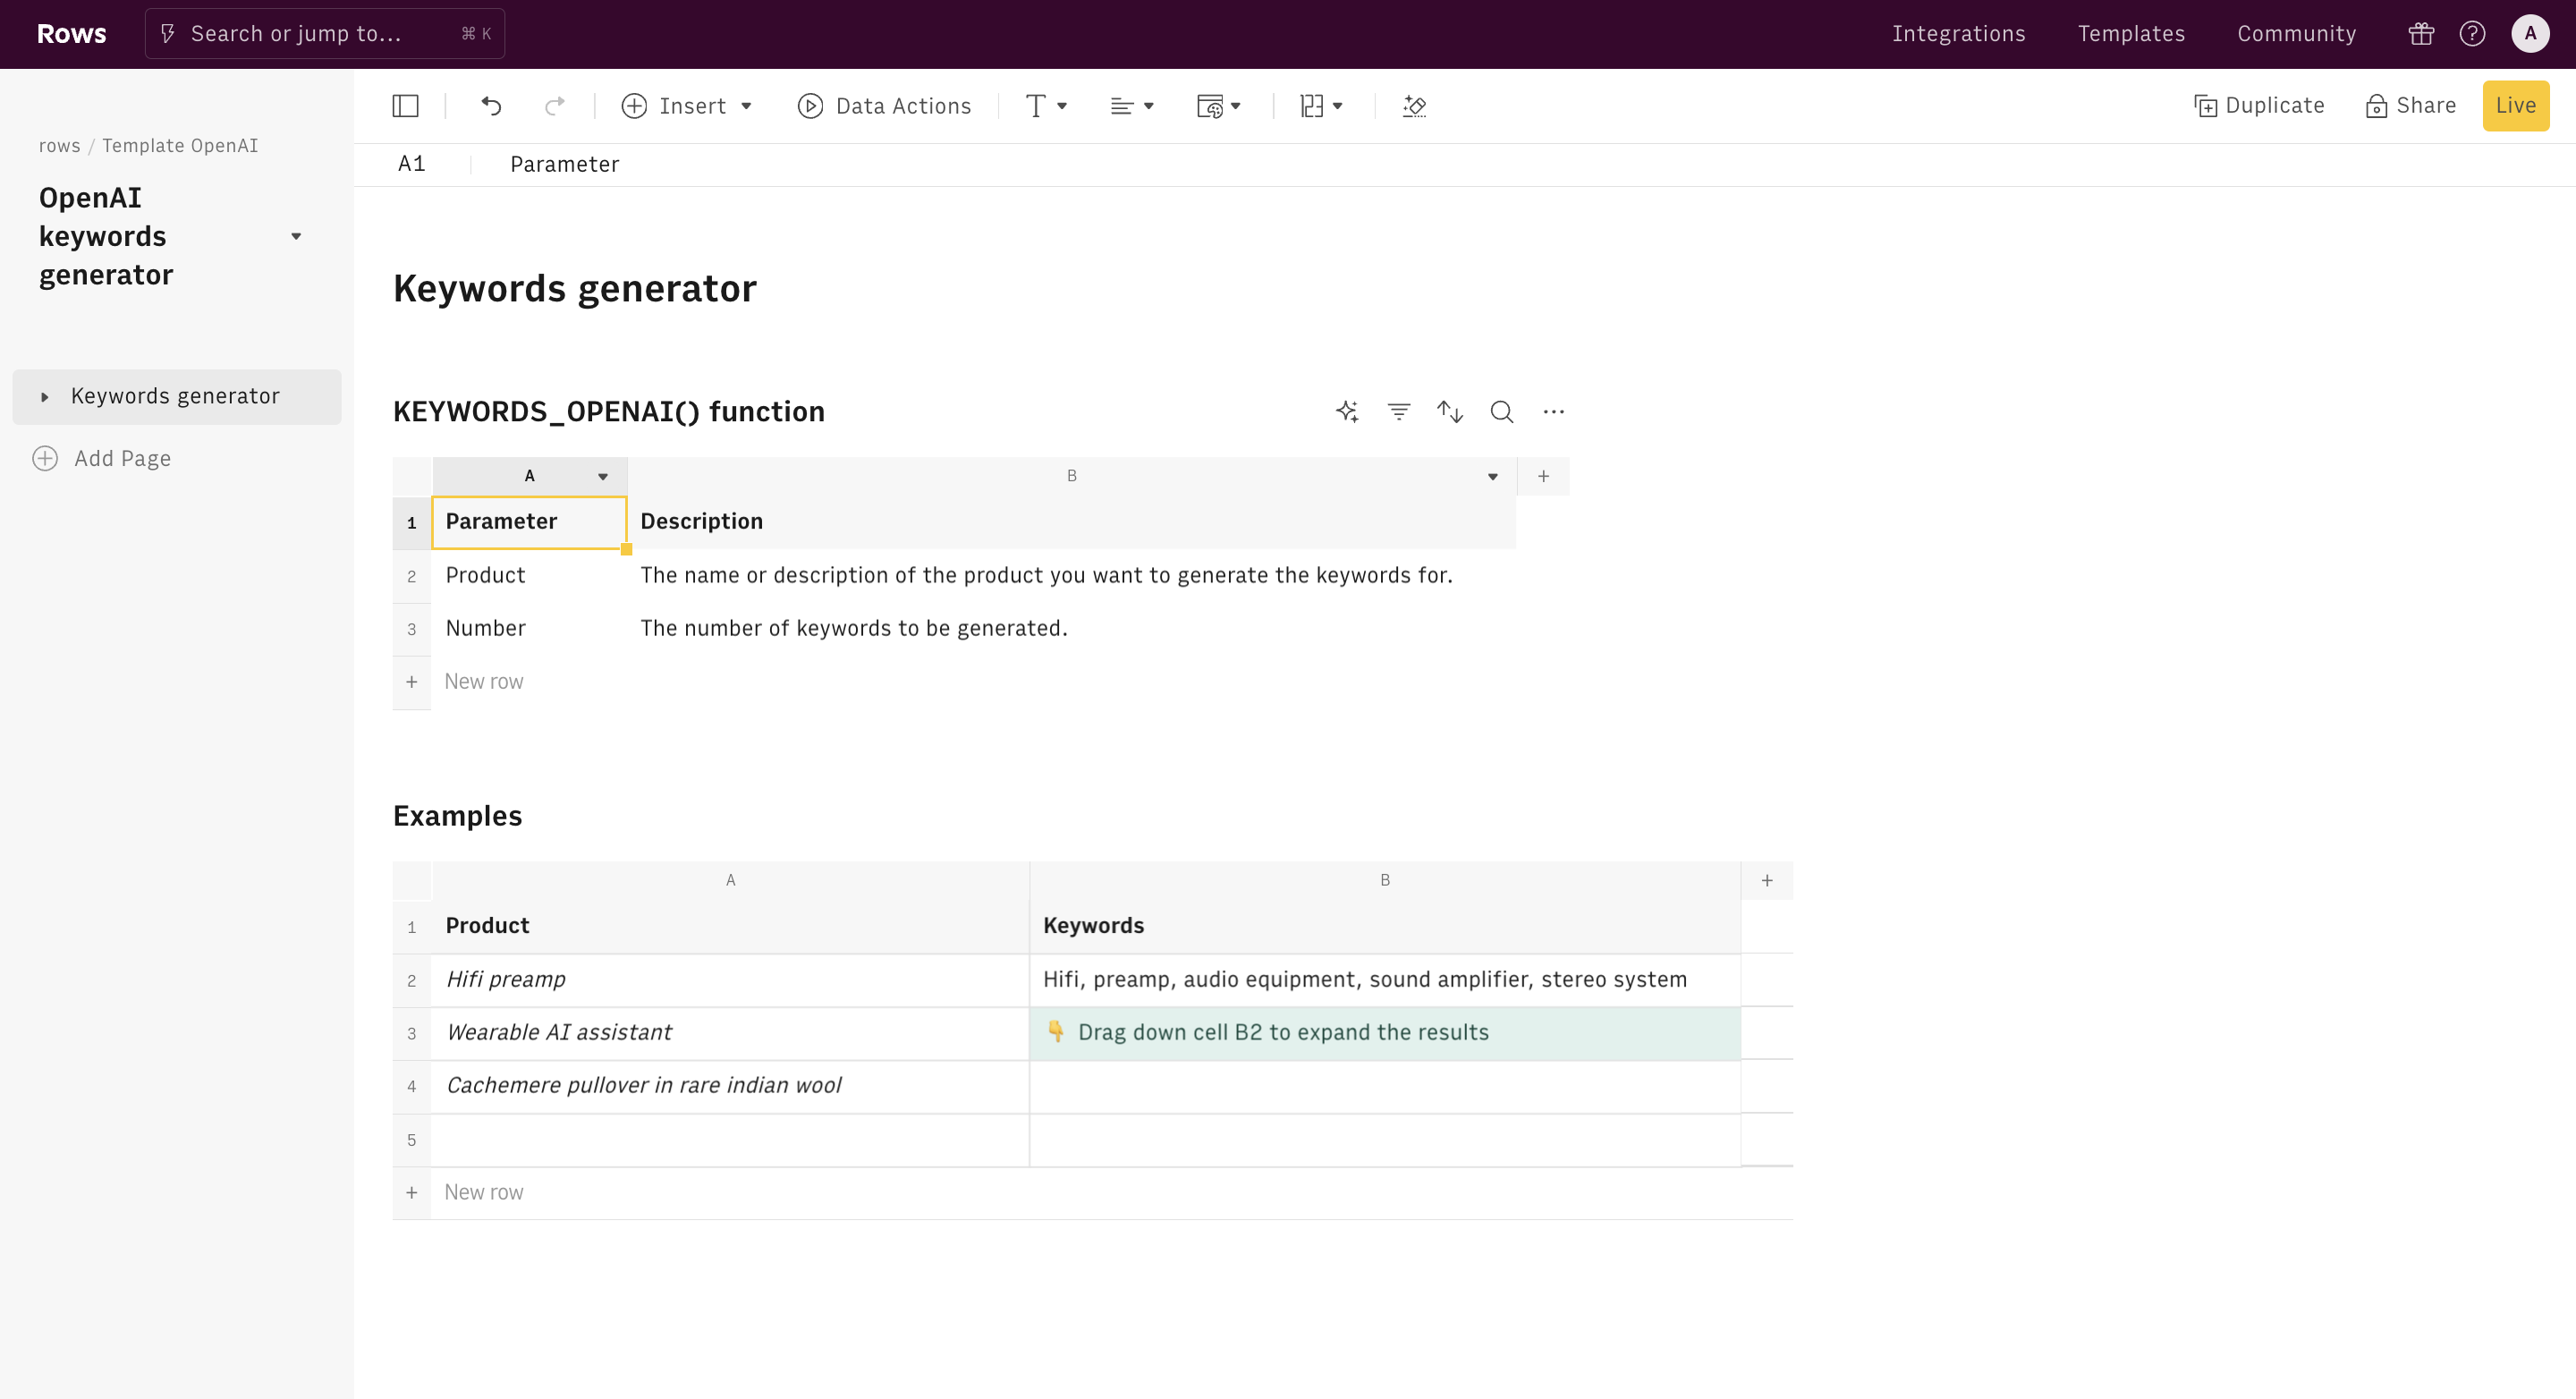Toggle the sidebar panel icon
Screen dimensions: 2576x1399
pos(405,106)
